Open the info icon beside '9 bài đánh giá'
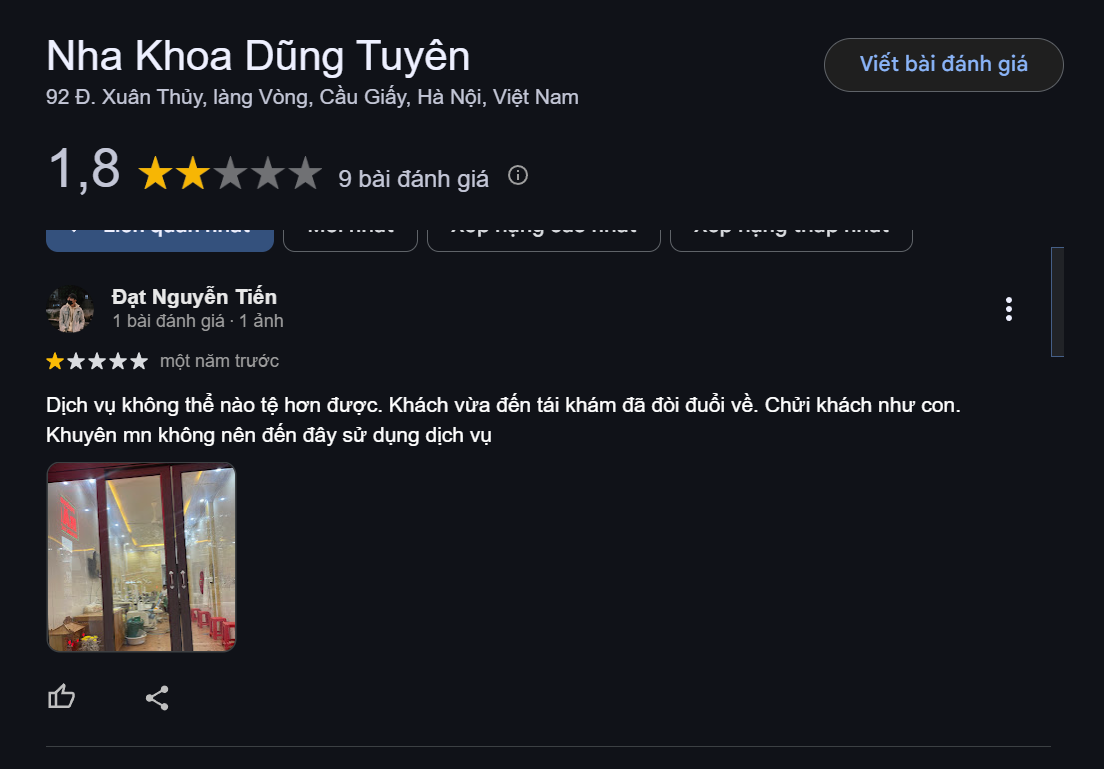The height and width of the screenshot is (769, 1104). click(518, 175)
